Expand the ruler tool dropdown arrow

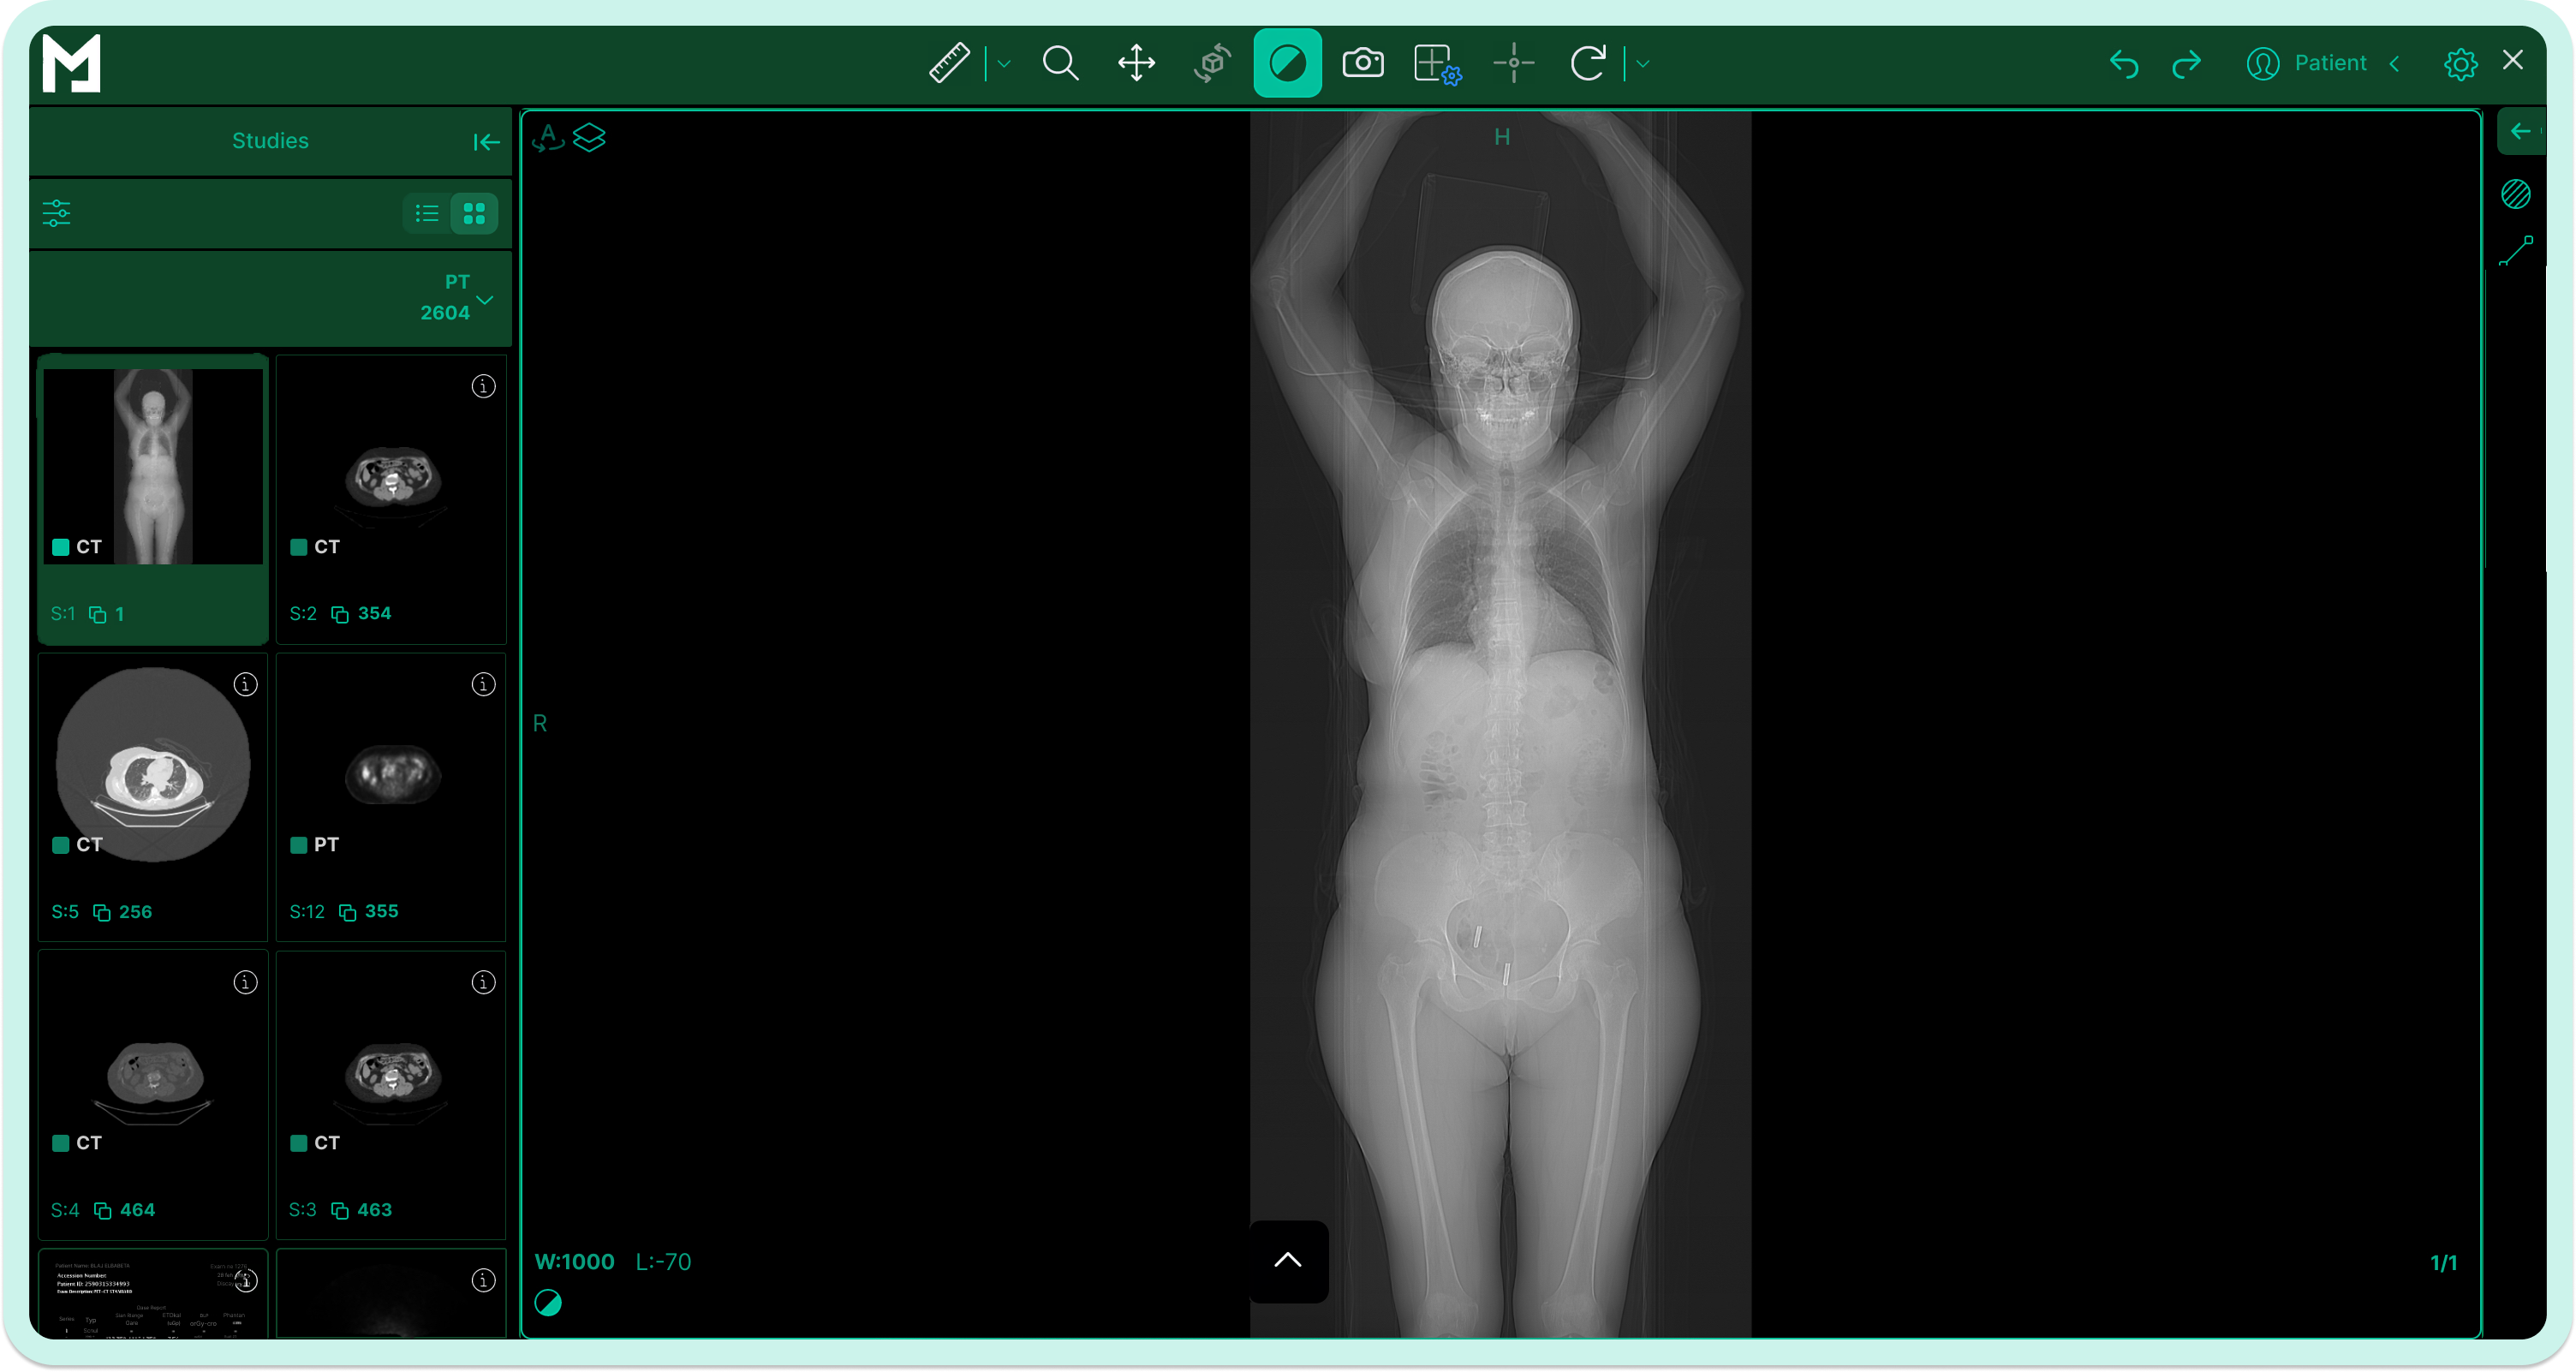(1004, 64)
